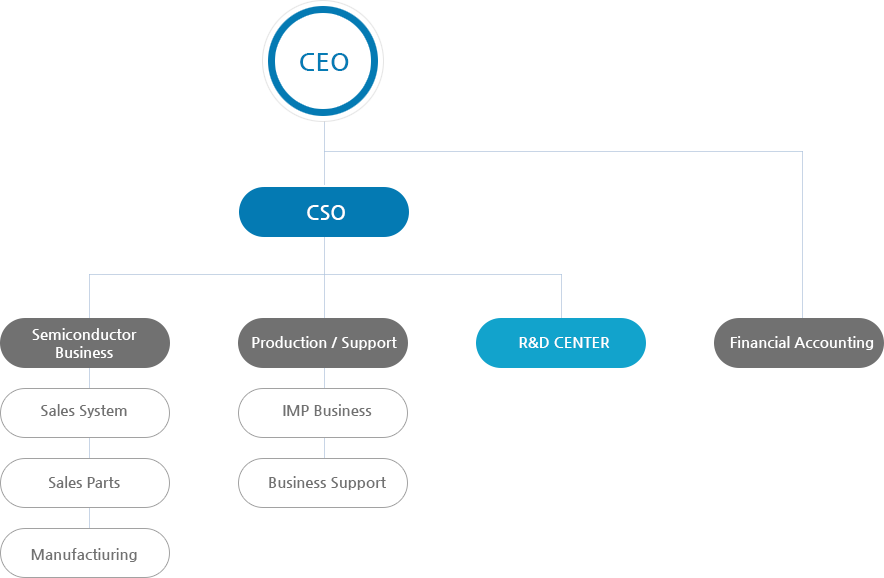
Task: Click the connector below the CSO node
Action: coord(324,255)
